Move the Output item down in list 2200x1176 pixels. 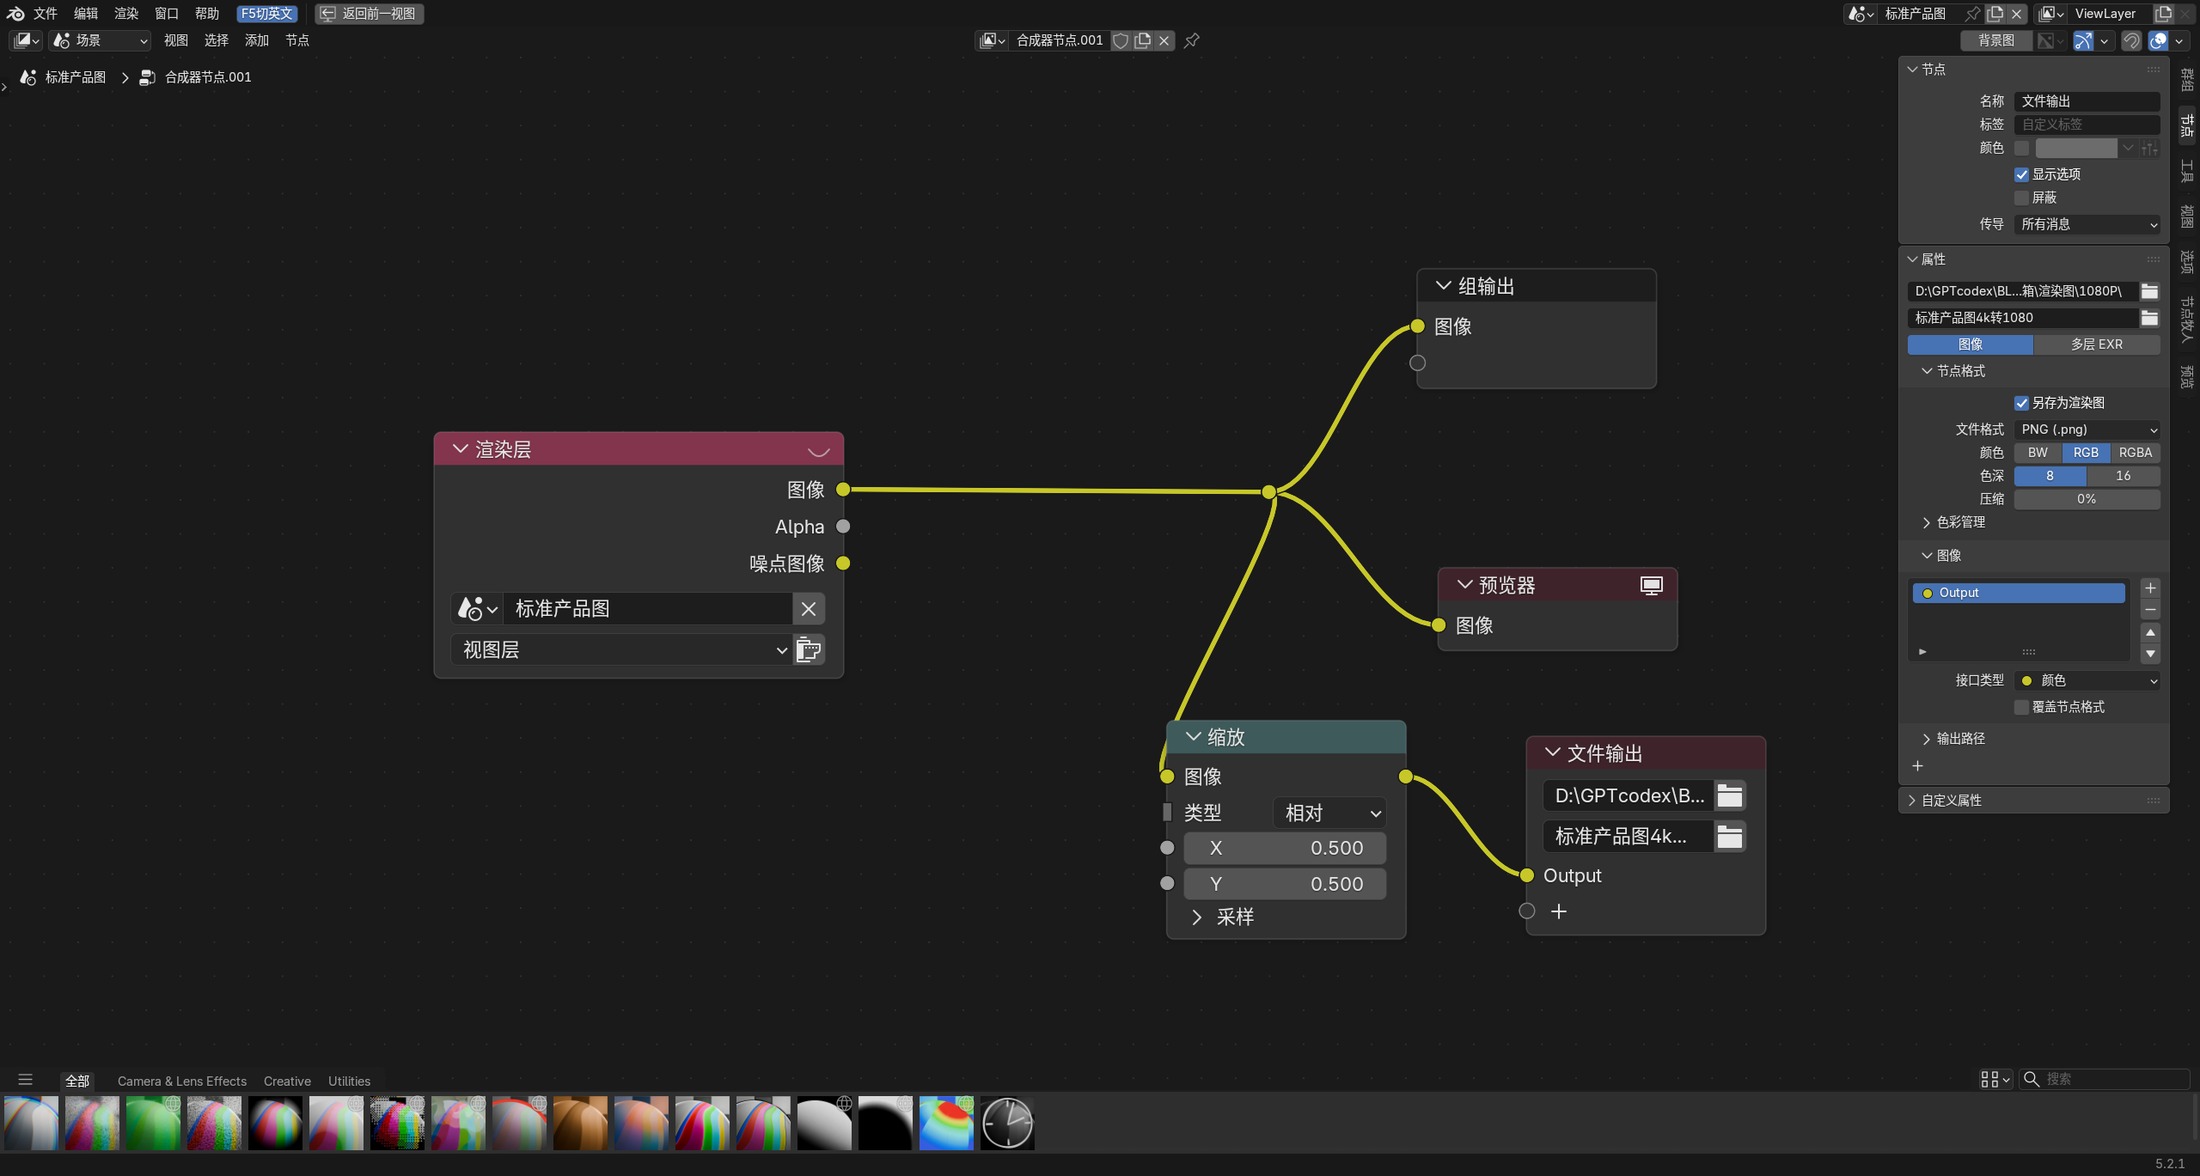(x=2150, y=654)
